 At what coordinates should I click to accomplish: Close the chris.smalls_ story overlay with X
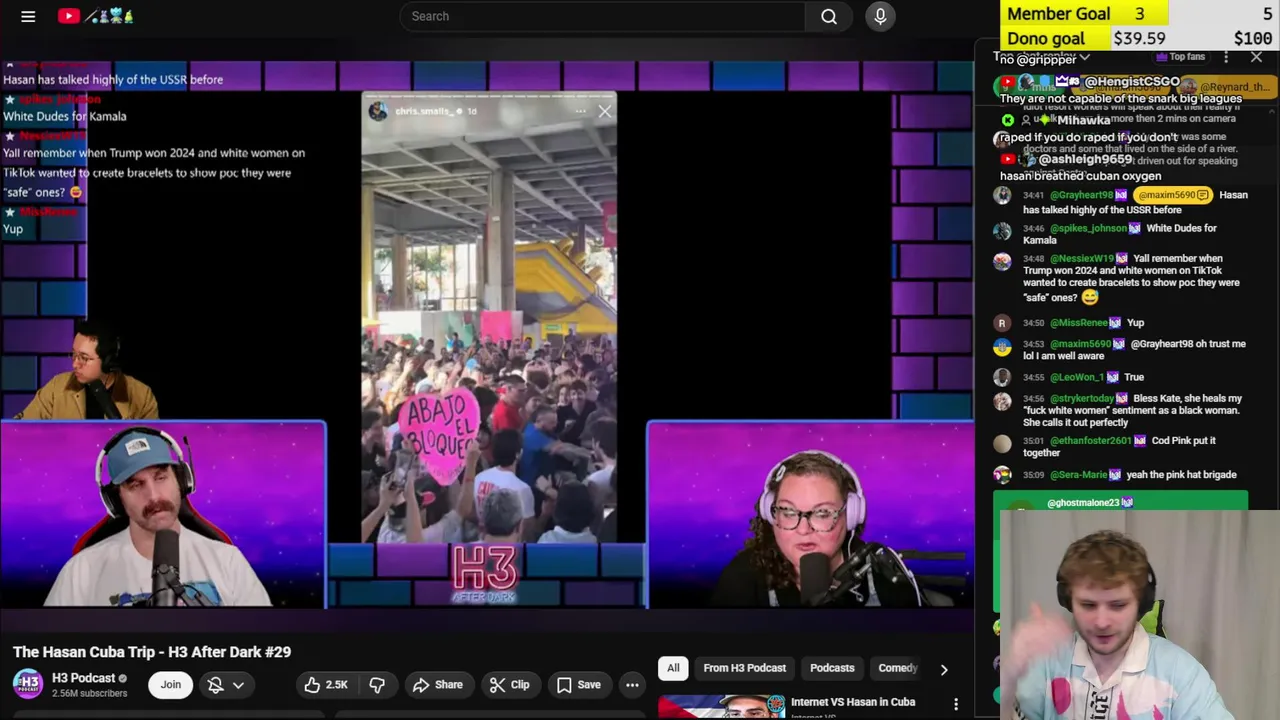coord(604,111)
